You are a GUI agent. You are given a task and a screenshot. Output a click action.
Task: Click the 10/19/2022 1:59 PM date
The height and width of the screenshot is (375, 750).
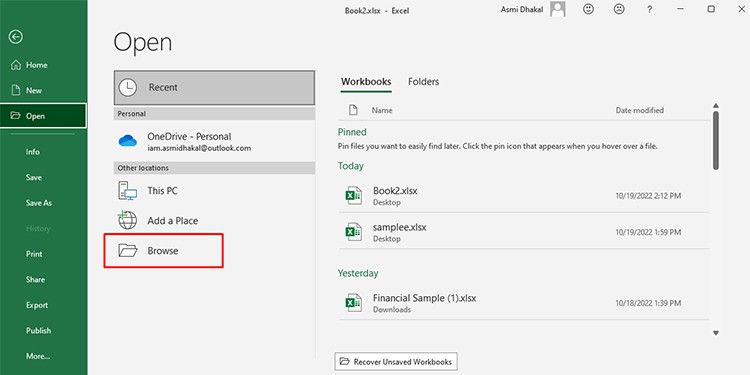[648, 232]
